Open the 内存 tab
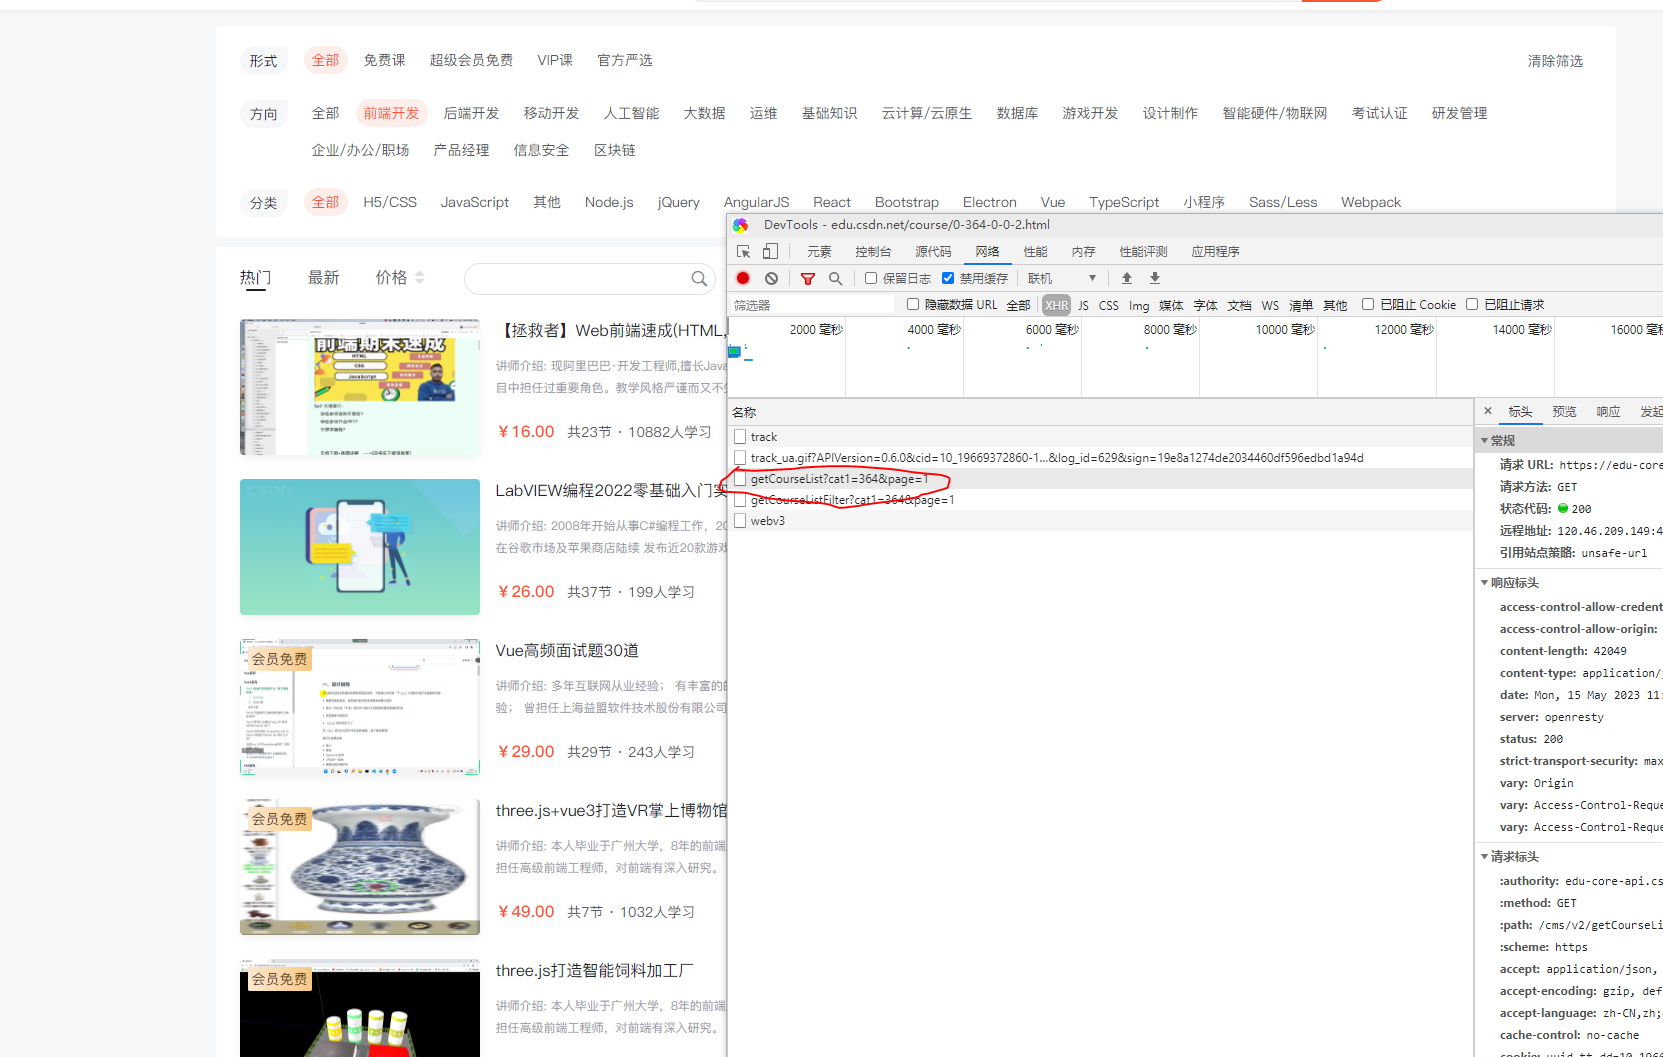The width and height of the screenshot is (1663, 1057). pyautogui.click(x=1083, y=252)
